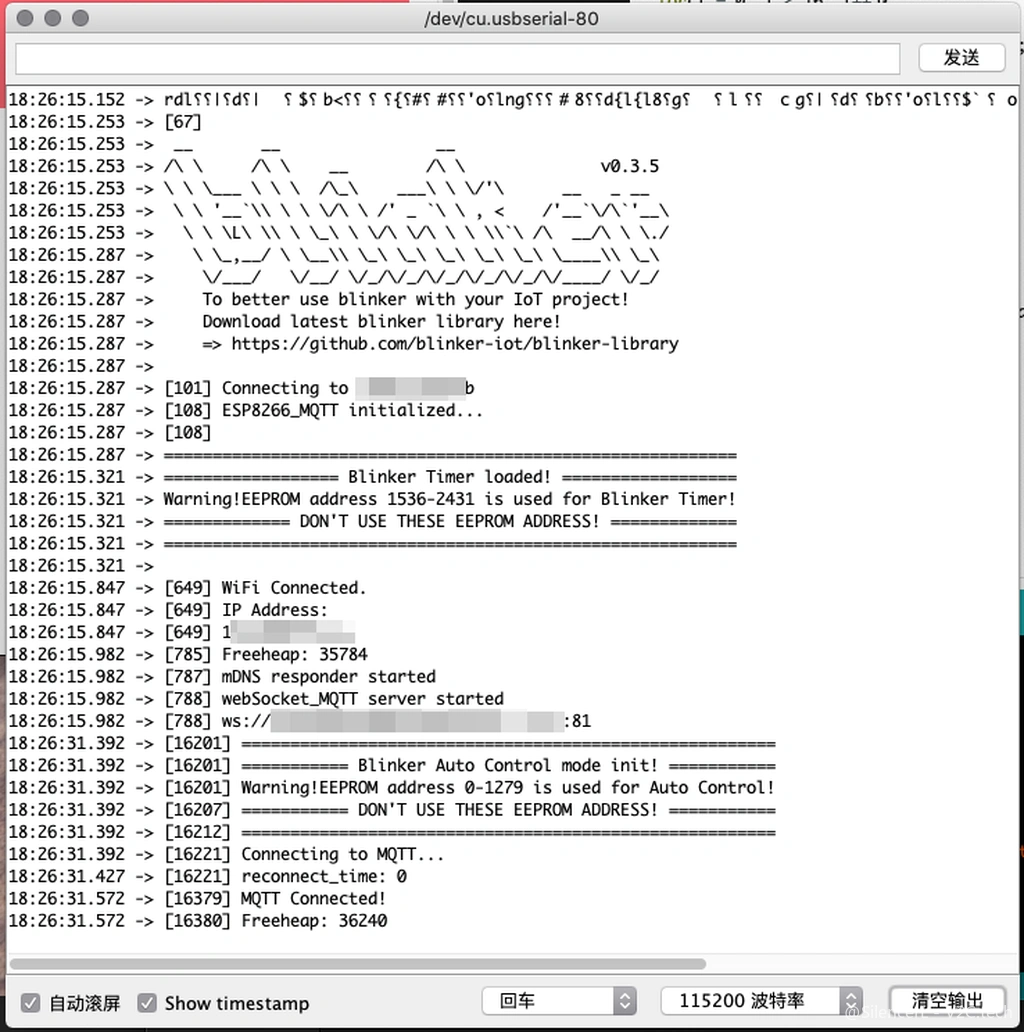Click the horizontal scrollbar of the output

pos(357,964)
